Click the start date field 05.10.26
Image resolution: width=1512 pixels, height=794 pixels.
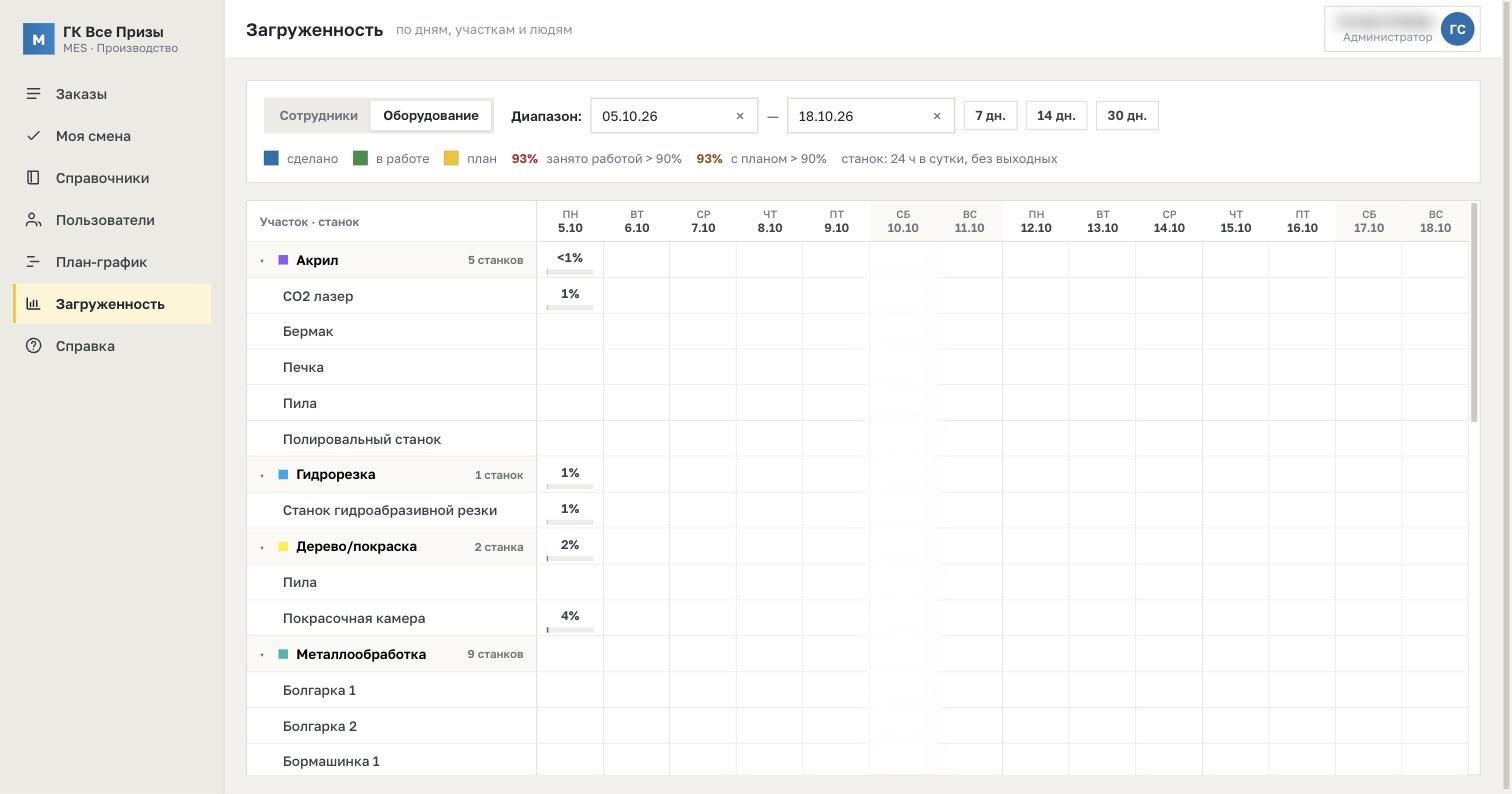674,116
